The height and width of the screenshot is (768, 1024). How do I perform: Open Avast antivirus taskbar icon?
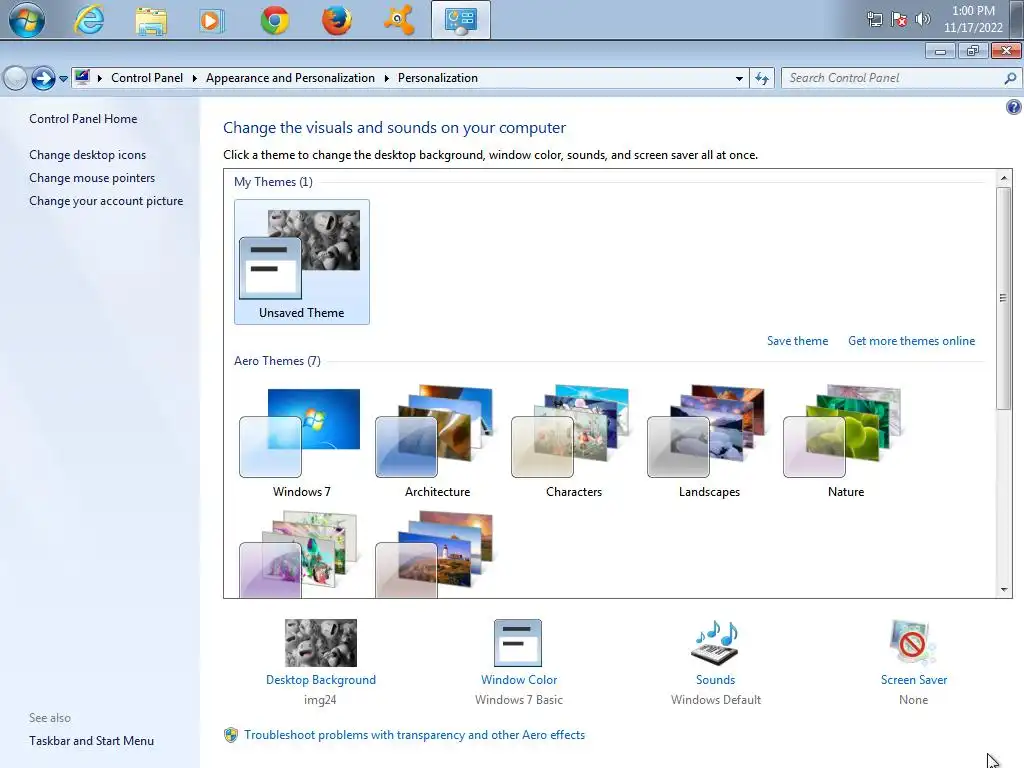point(398,20)
